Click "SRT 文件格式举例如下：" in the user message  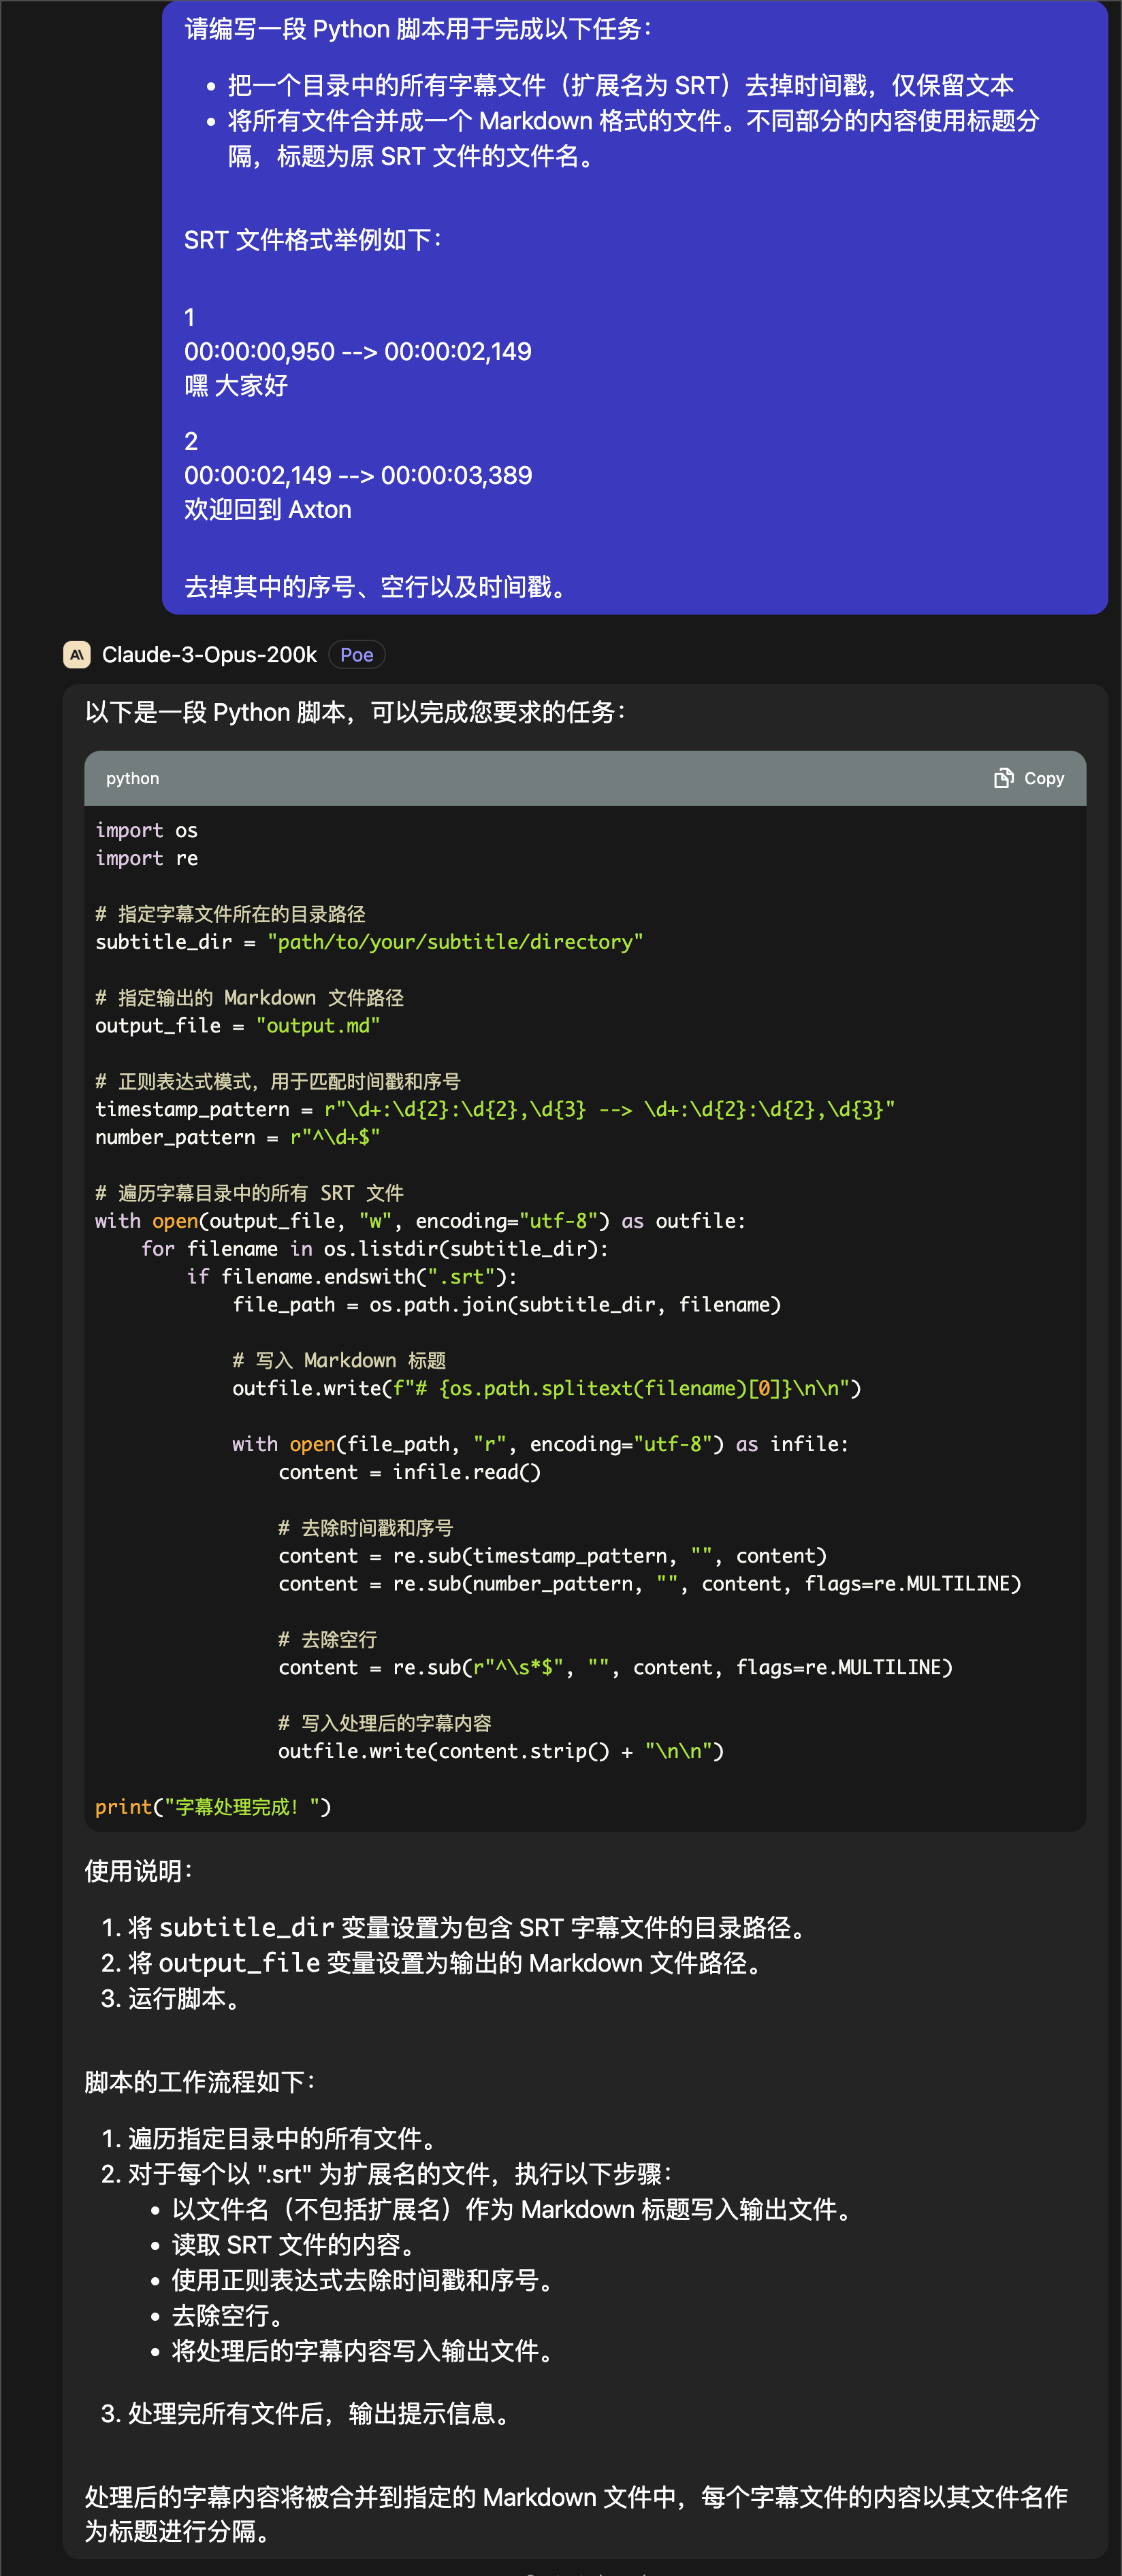(x=314, y=240)
